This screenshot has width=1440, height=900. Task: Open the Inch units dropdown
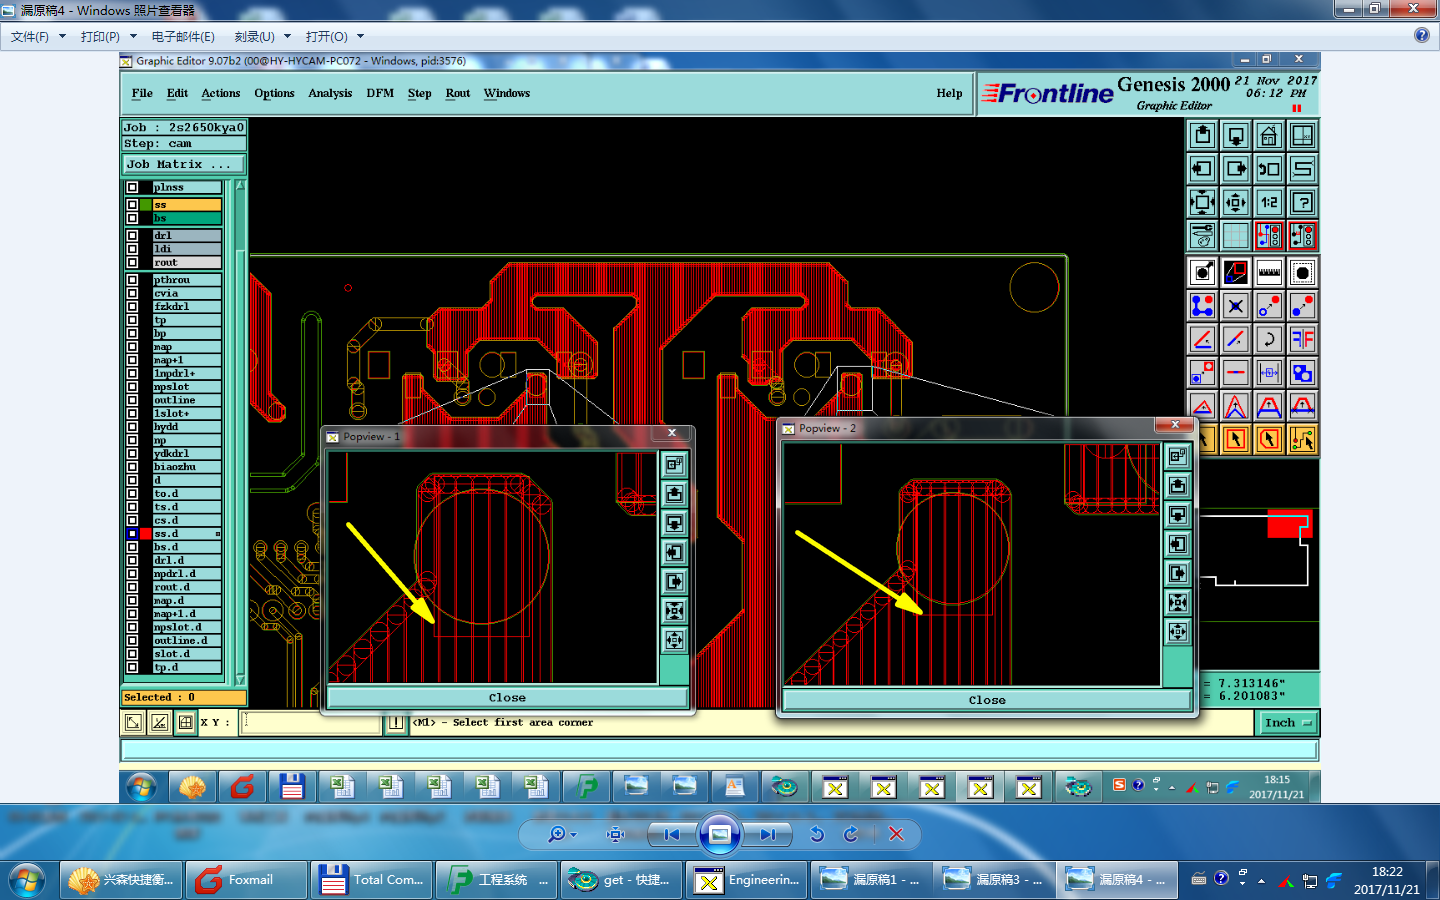click(1286, 723)
